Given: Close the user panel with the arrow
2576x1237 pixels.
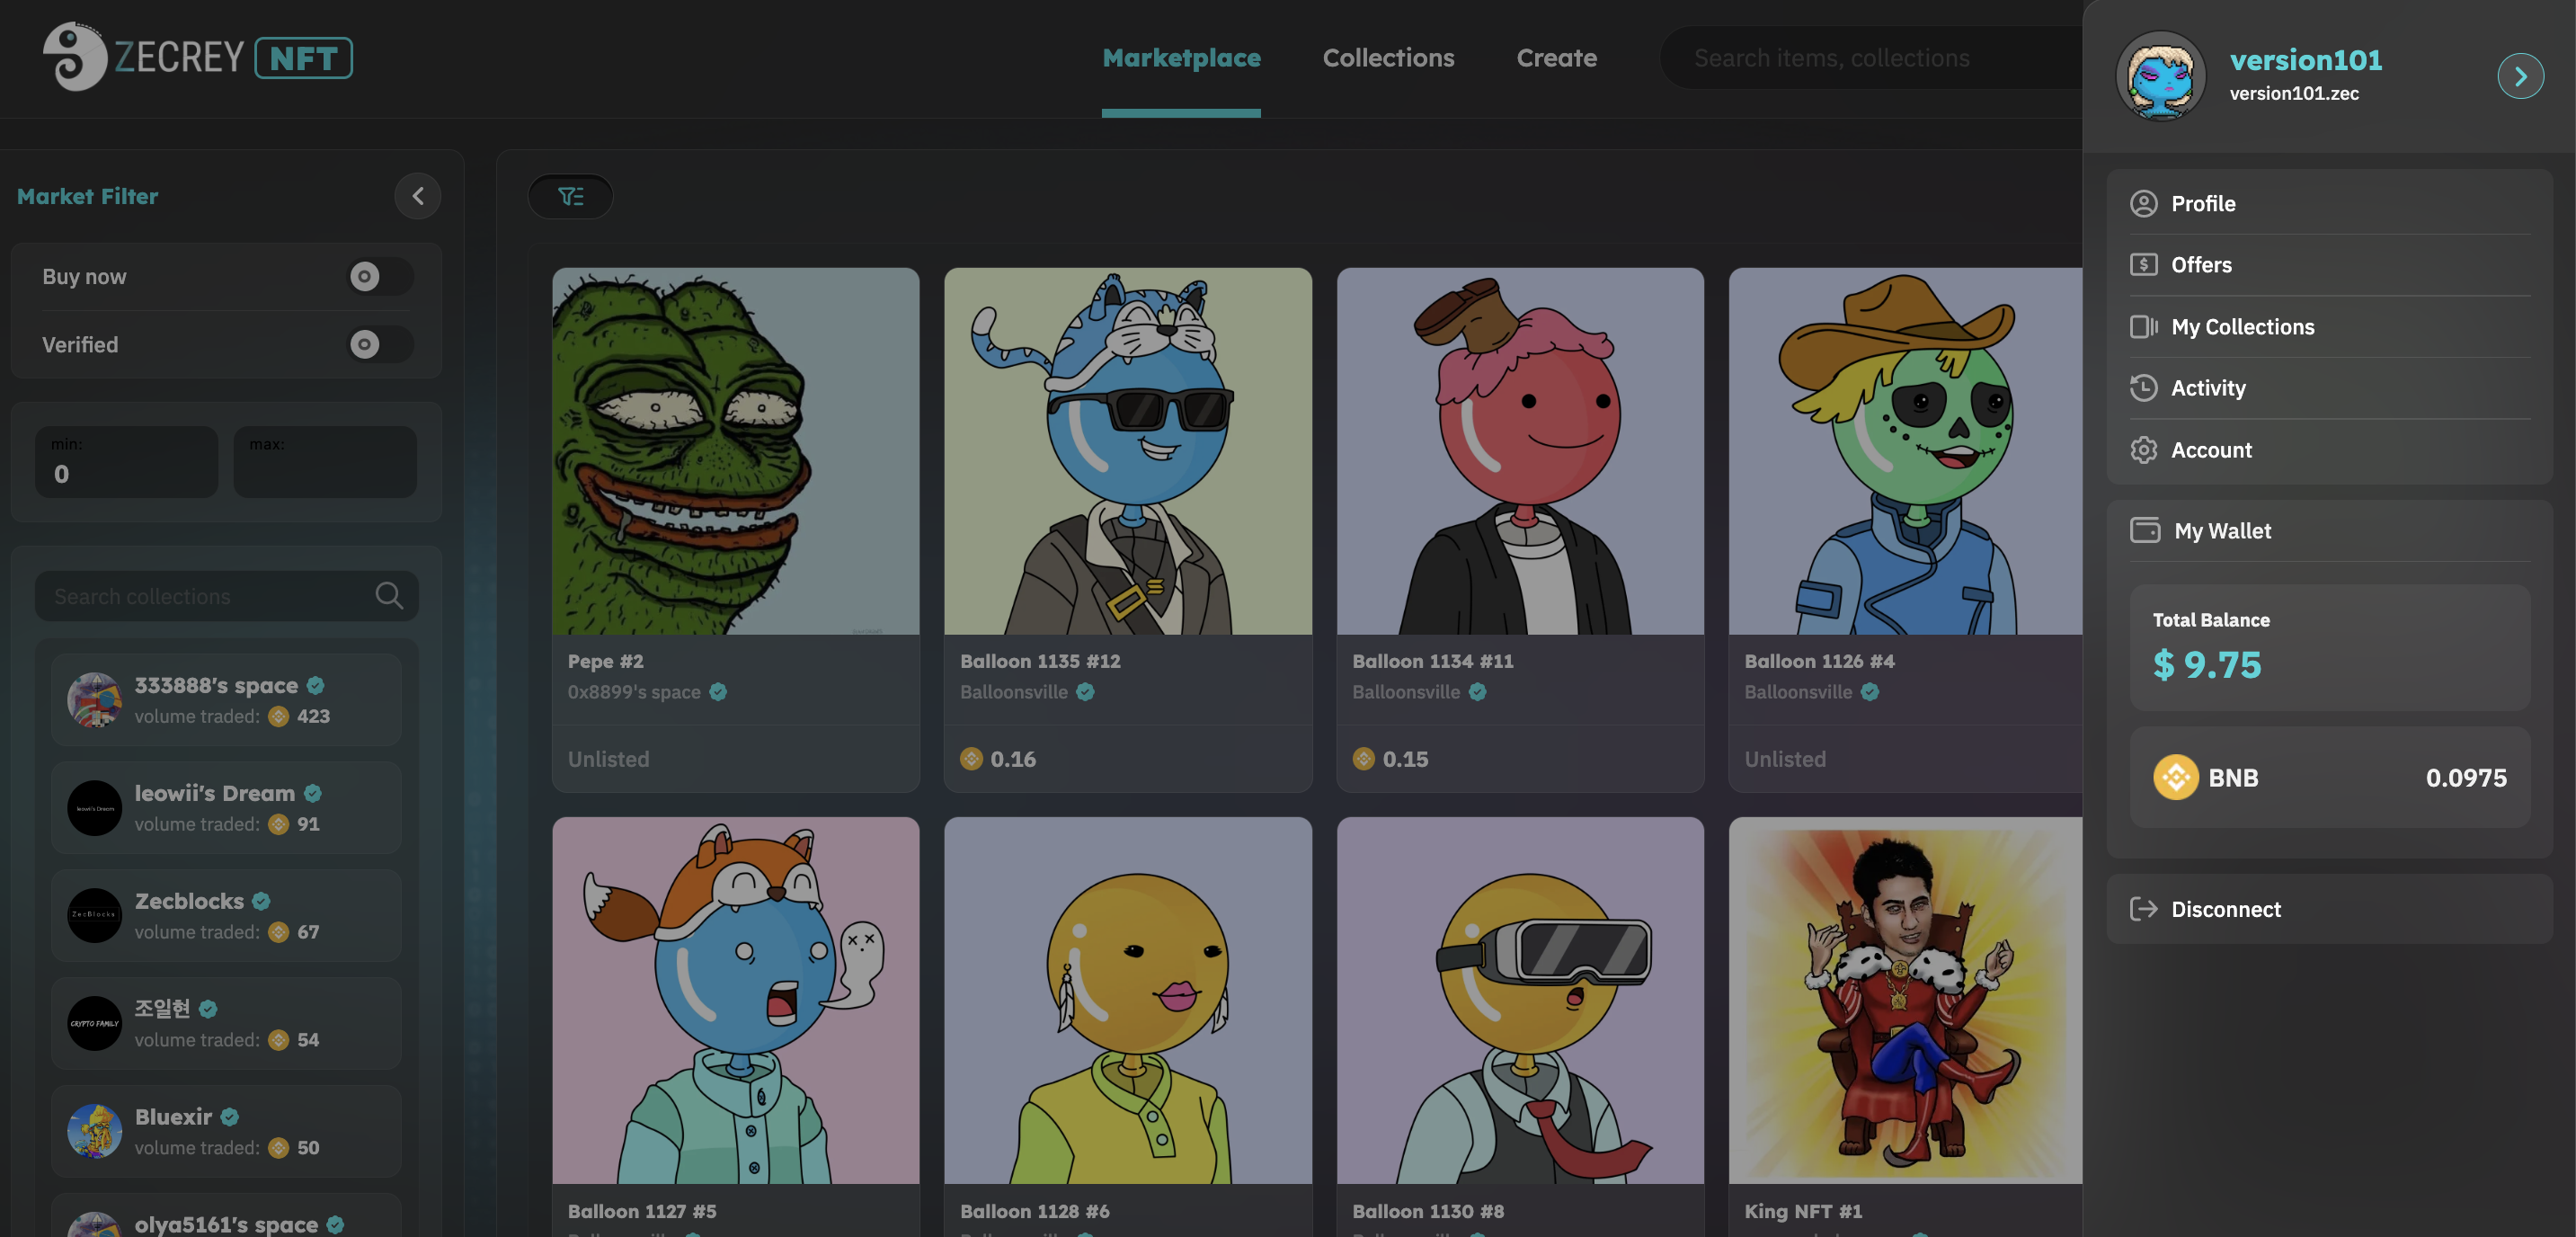Looking at the screenshot, I should click(x=2520, y=76).
